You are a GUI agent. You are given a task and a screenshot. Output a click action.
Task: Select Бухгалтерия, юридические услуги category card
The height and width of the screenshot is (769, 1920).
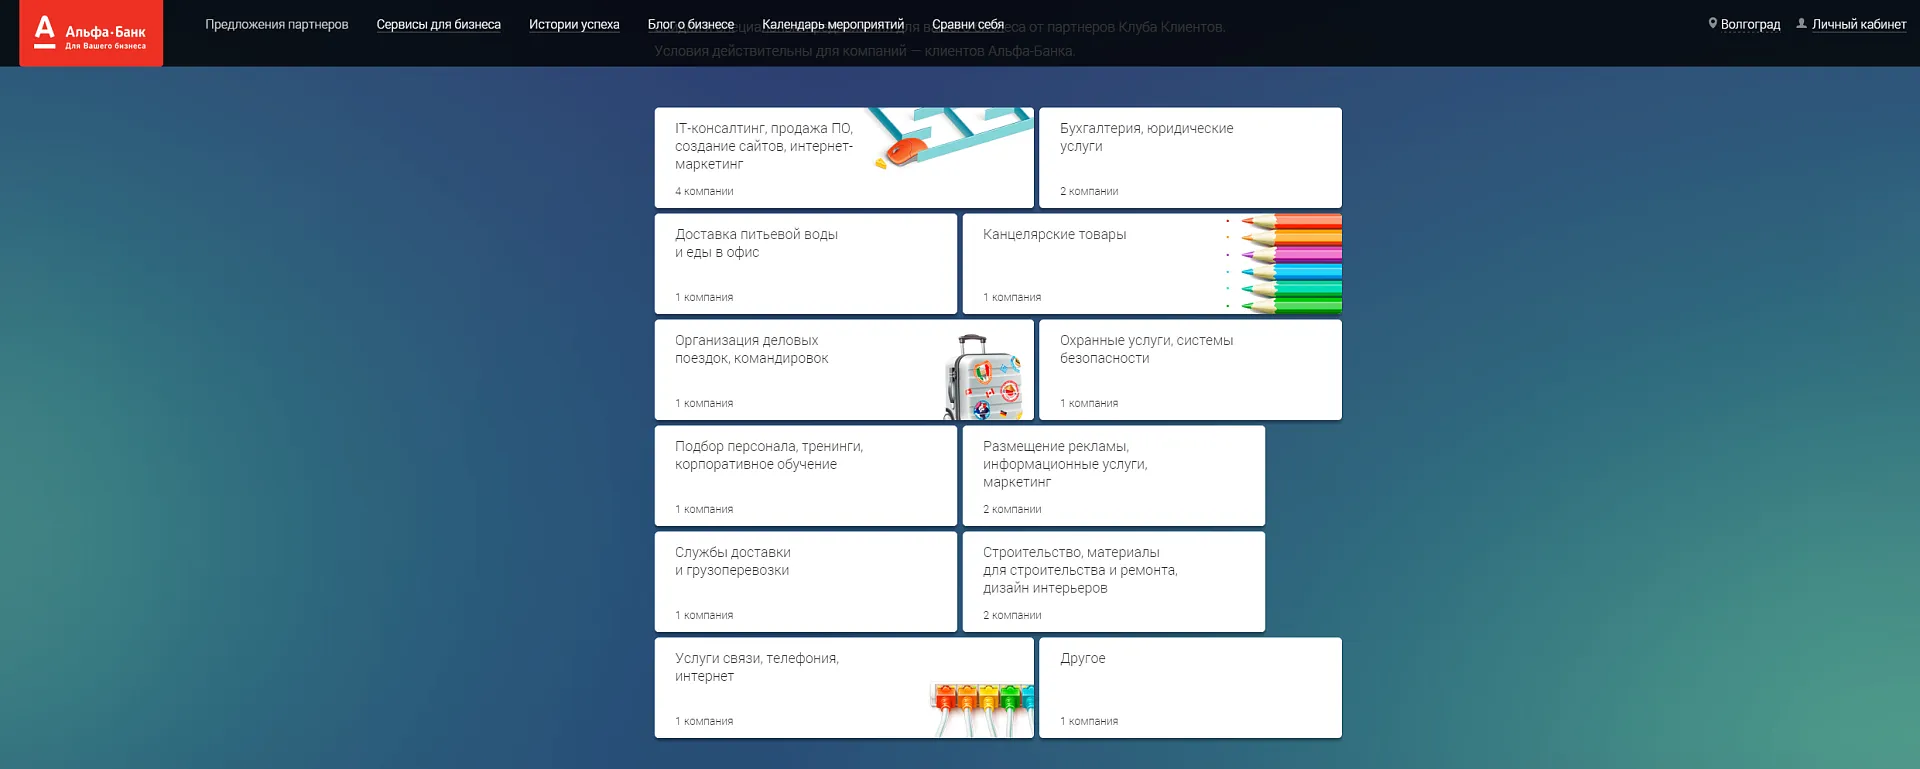coord(1189,158)
